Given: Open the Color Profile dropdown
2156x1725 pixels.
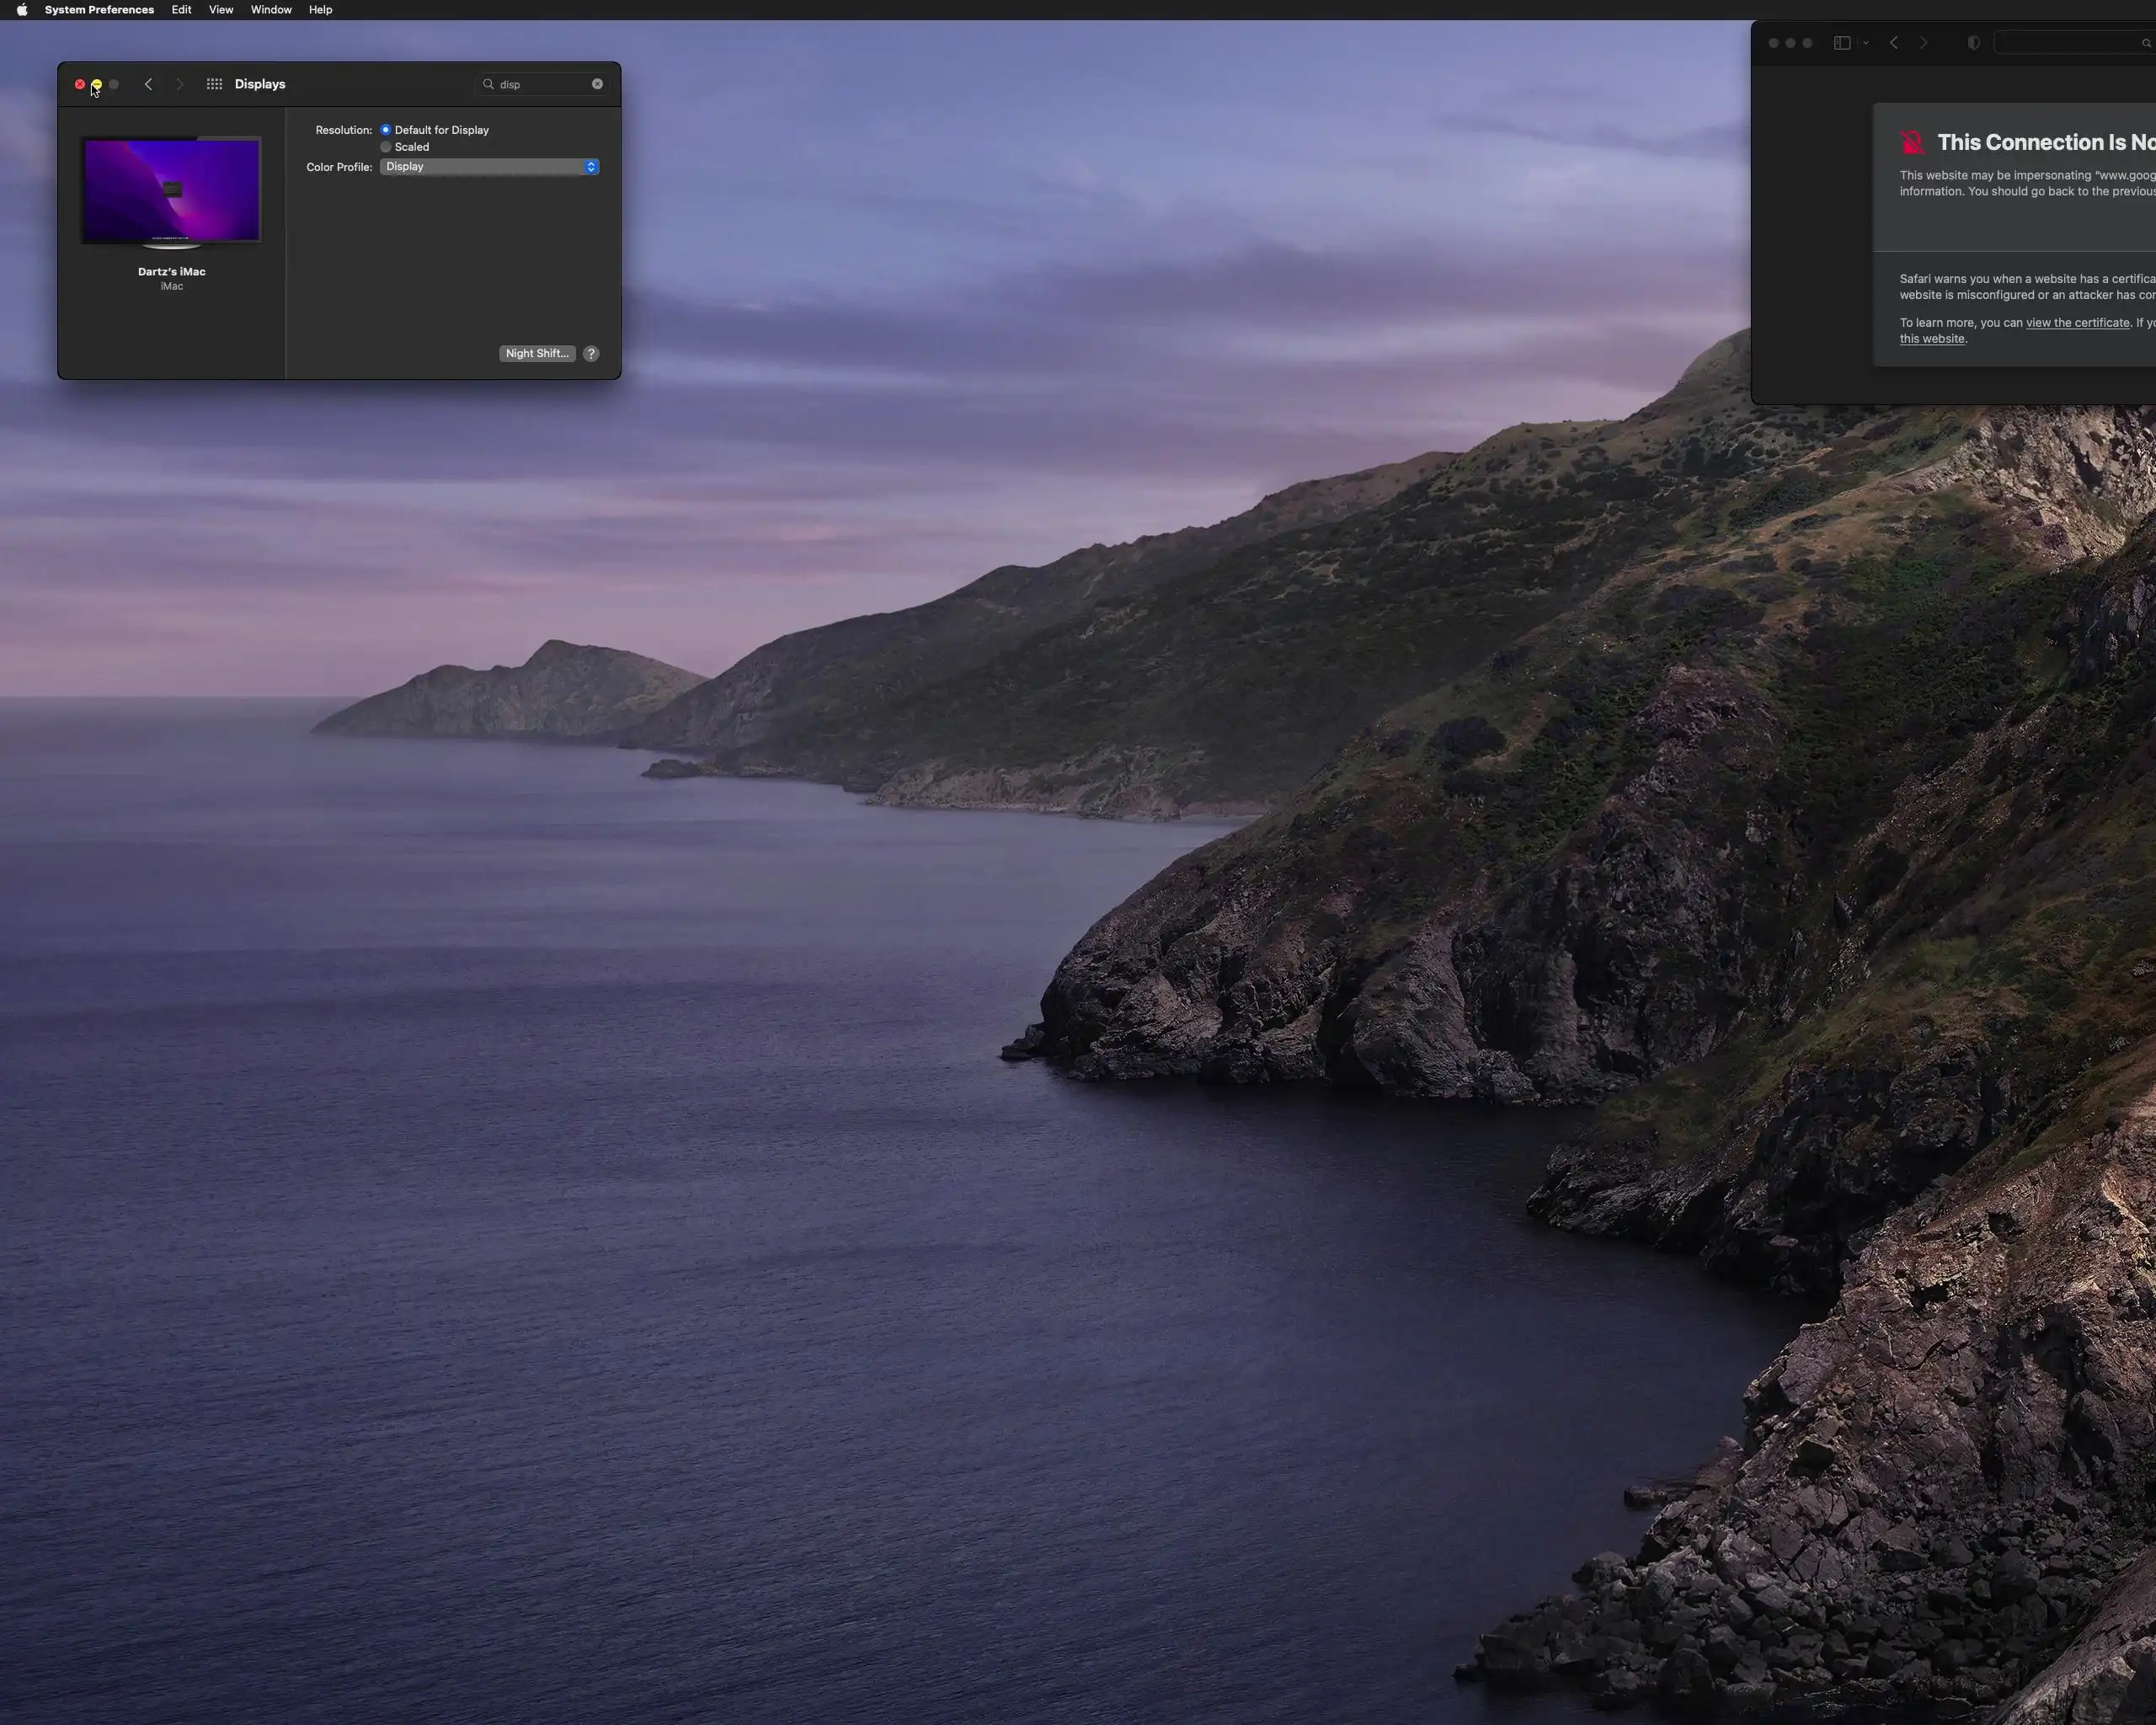Looking at the screenshot, I should [489, 167].
